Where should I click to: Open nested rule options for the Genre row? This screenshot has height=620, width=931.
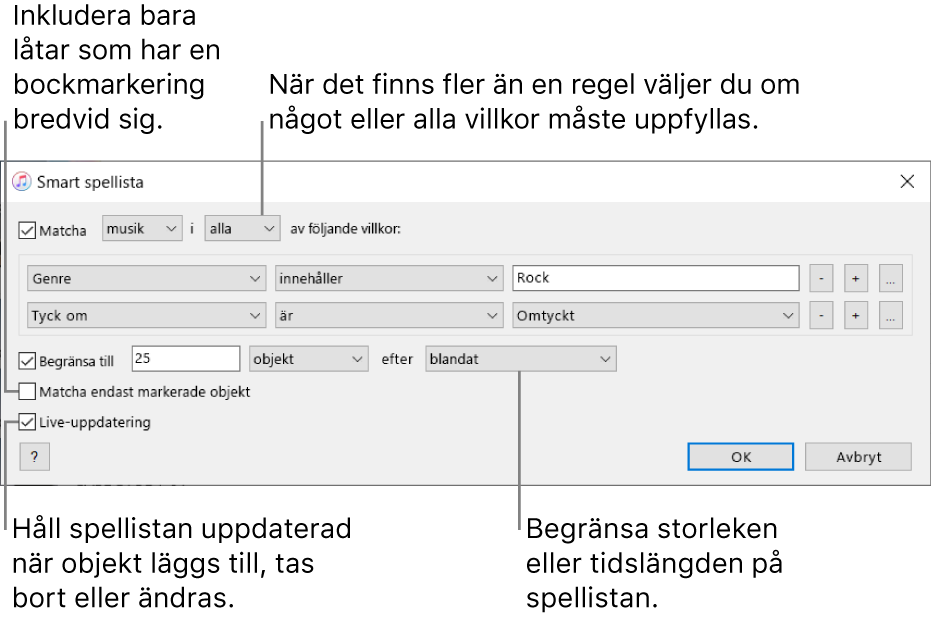click(x=890, y=278)
